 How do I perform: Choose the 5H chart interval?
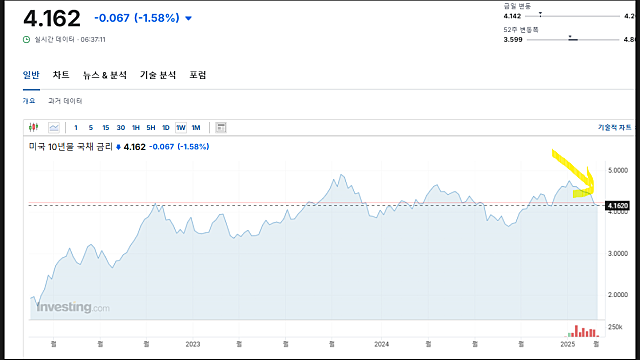151,128
